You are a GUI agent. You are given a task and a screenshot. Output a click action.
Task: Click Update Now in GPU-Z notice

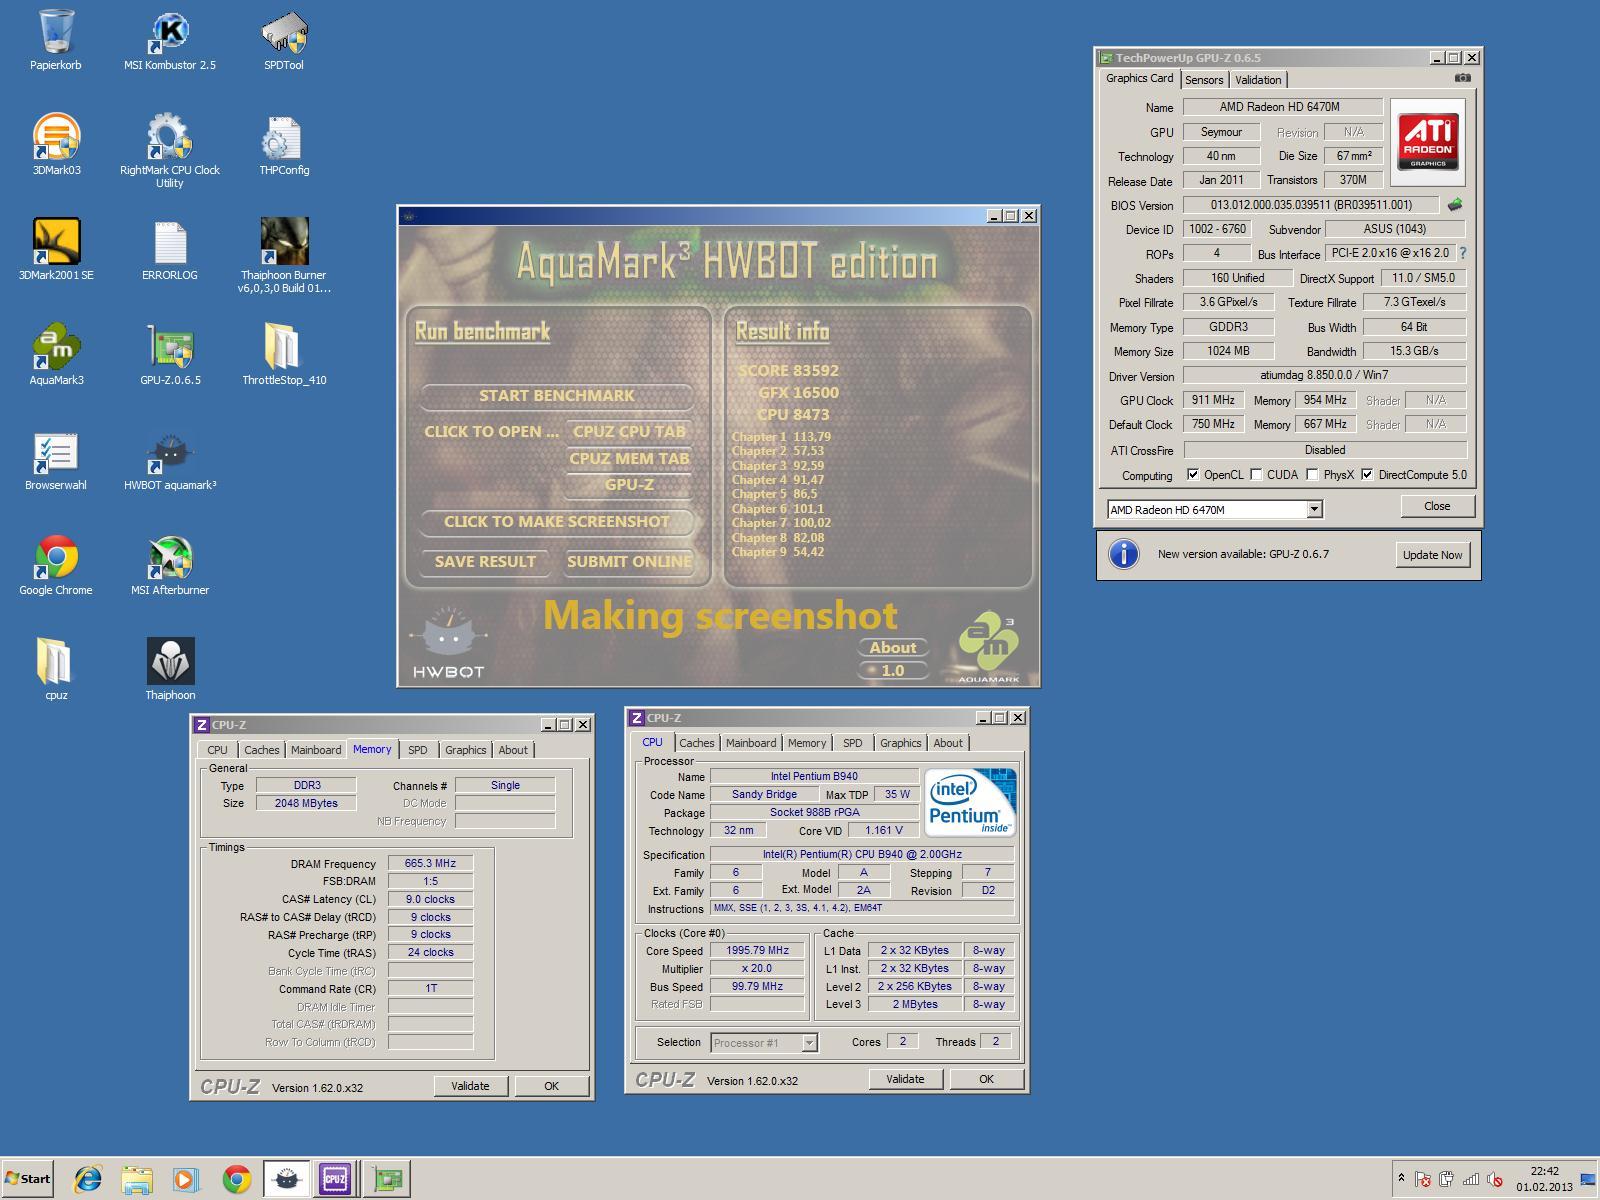click(1432, 555)
